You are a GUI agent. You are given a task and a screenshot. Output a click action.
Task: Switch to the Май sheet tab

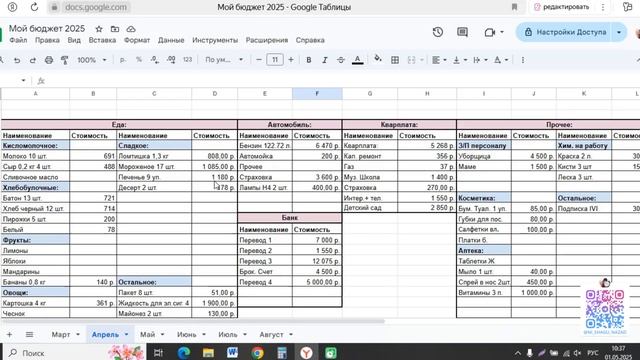pos(147,335)
